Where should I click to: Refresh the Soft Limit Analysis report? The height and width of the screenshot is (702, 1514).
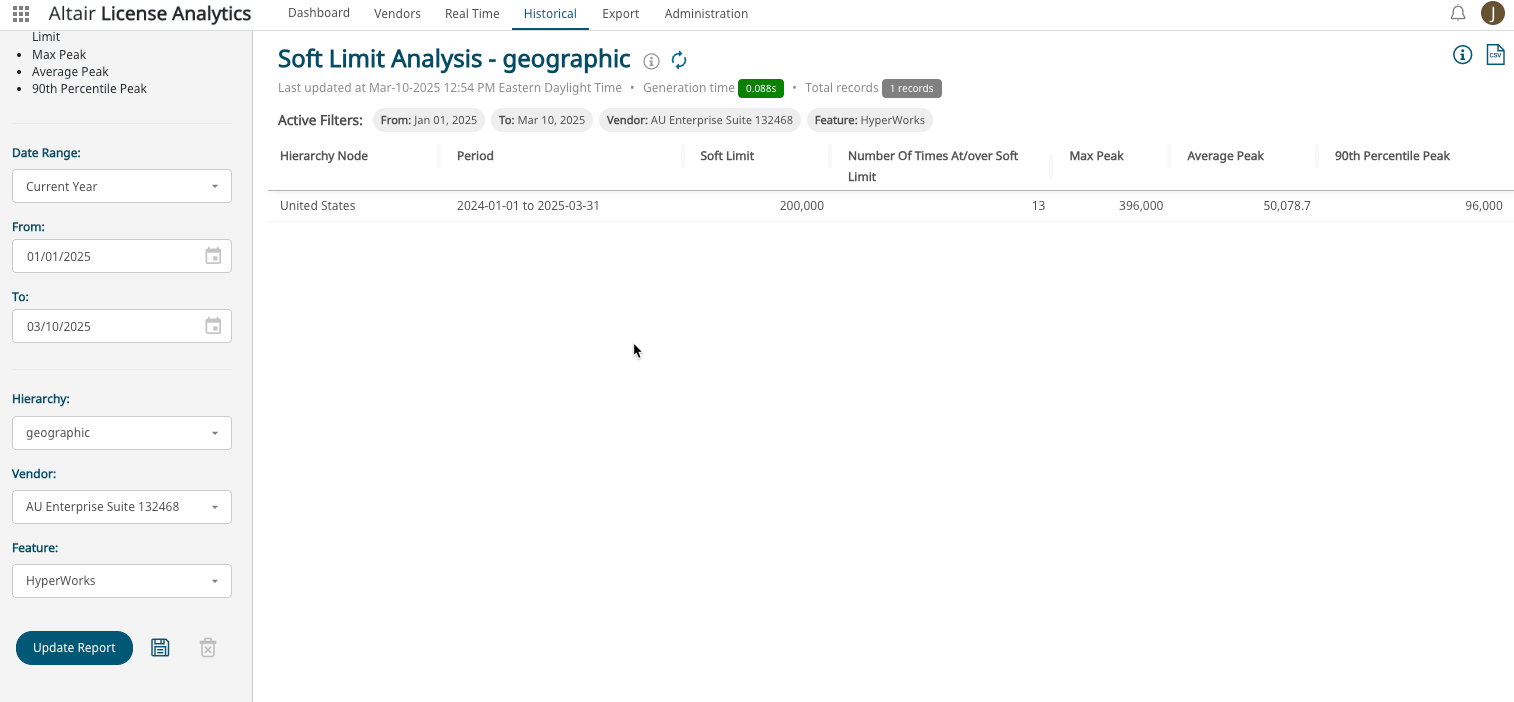tap(679, 60)
